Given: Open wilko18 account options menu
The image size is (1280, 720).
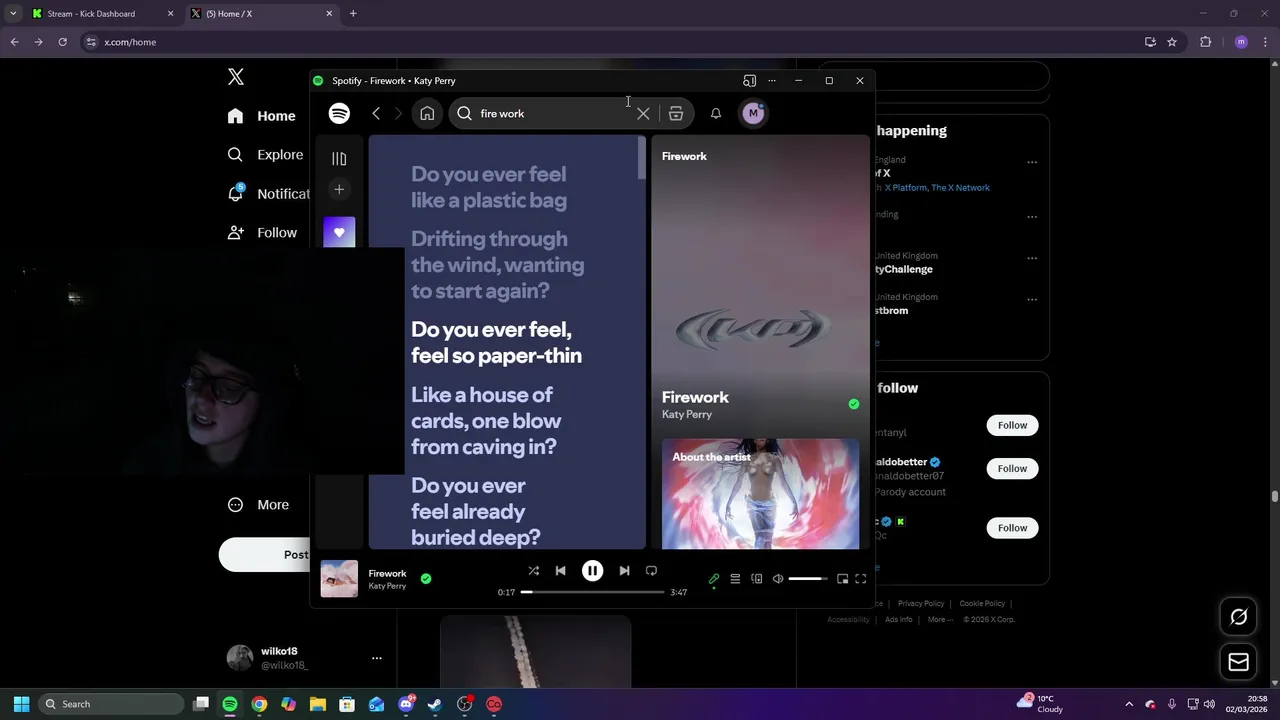Looking at the screenshot, I should click(x=377, y=658).
